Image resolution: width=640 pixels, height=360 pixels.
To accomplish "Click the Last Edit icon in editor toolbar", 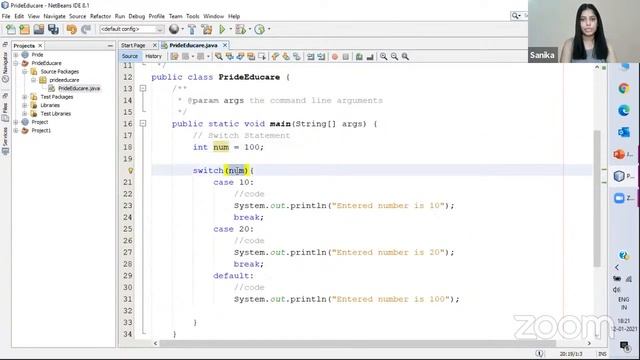I will (174, 56).
